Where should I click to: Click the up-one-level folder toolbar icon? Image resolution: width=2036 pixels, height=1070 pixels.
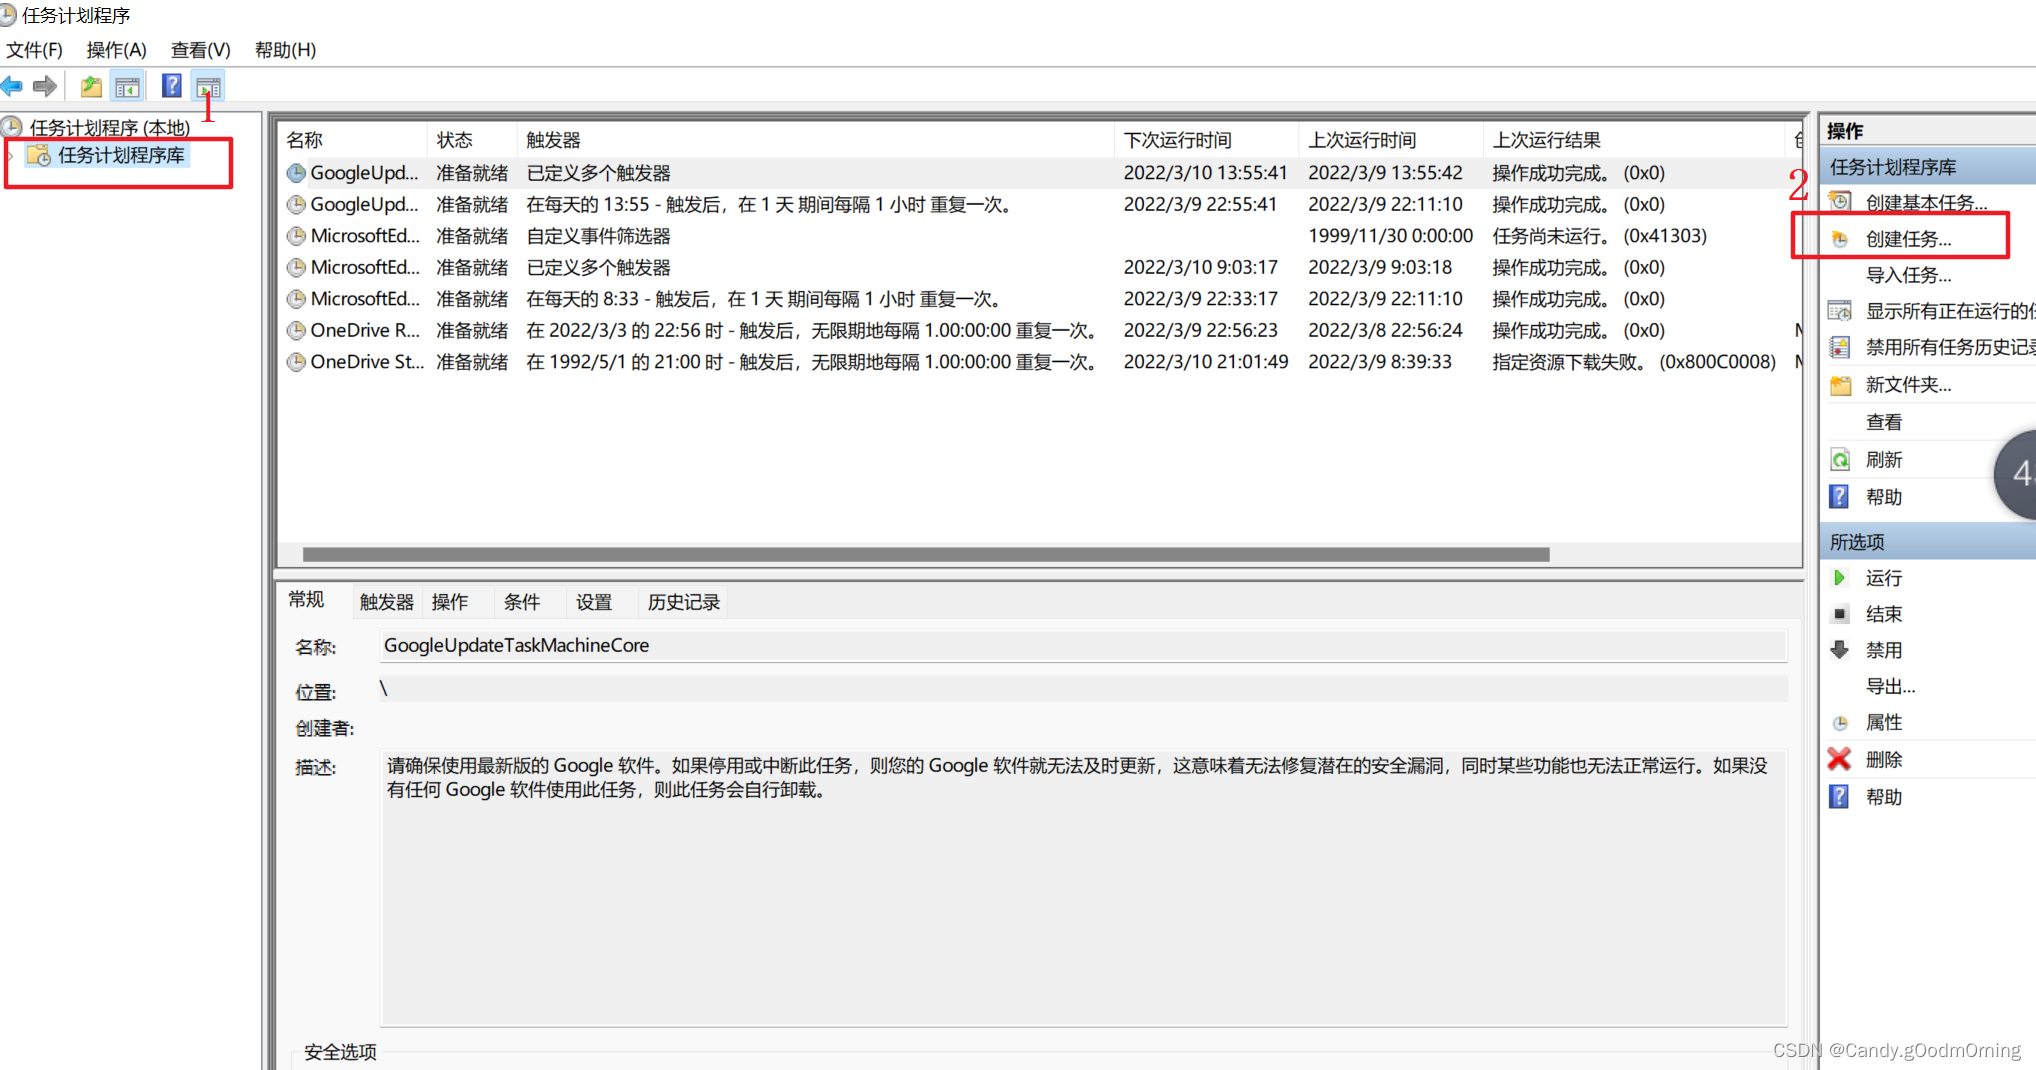[x=91, y=87]
